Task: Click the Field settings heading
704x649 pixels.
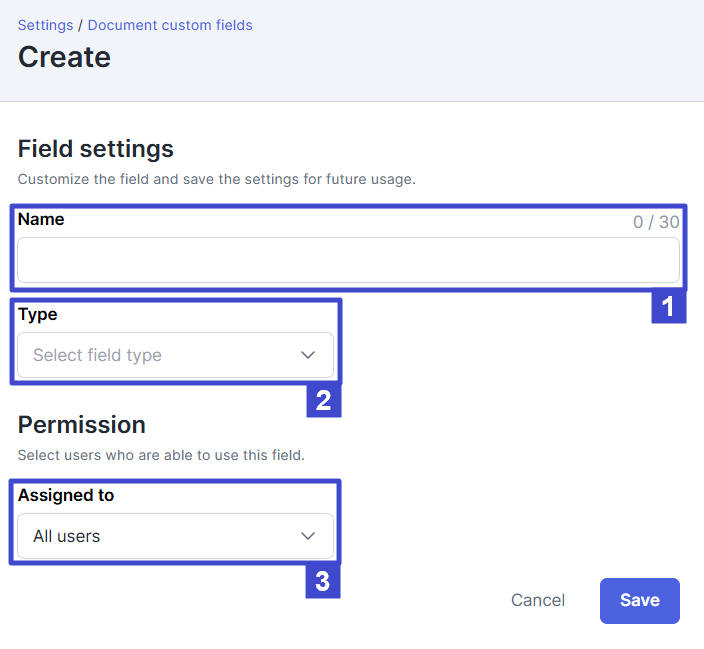Action: [x=96, y=149]
